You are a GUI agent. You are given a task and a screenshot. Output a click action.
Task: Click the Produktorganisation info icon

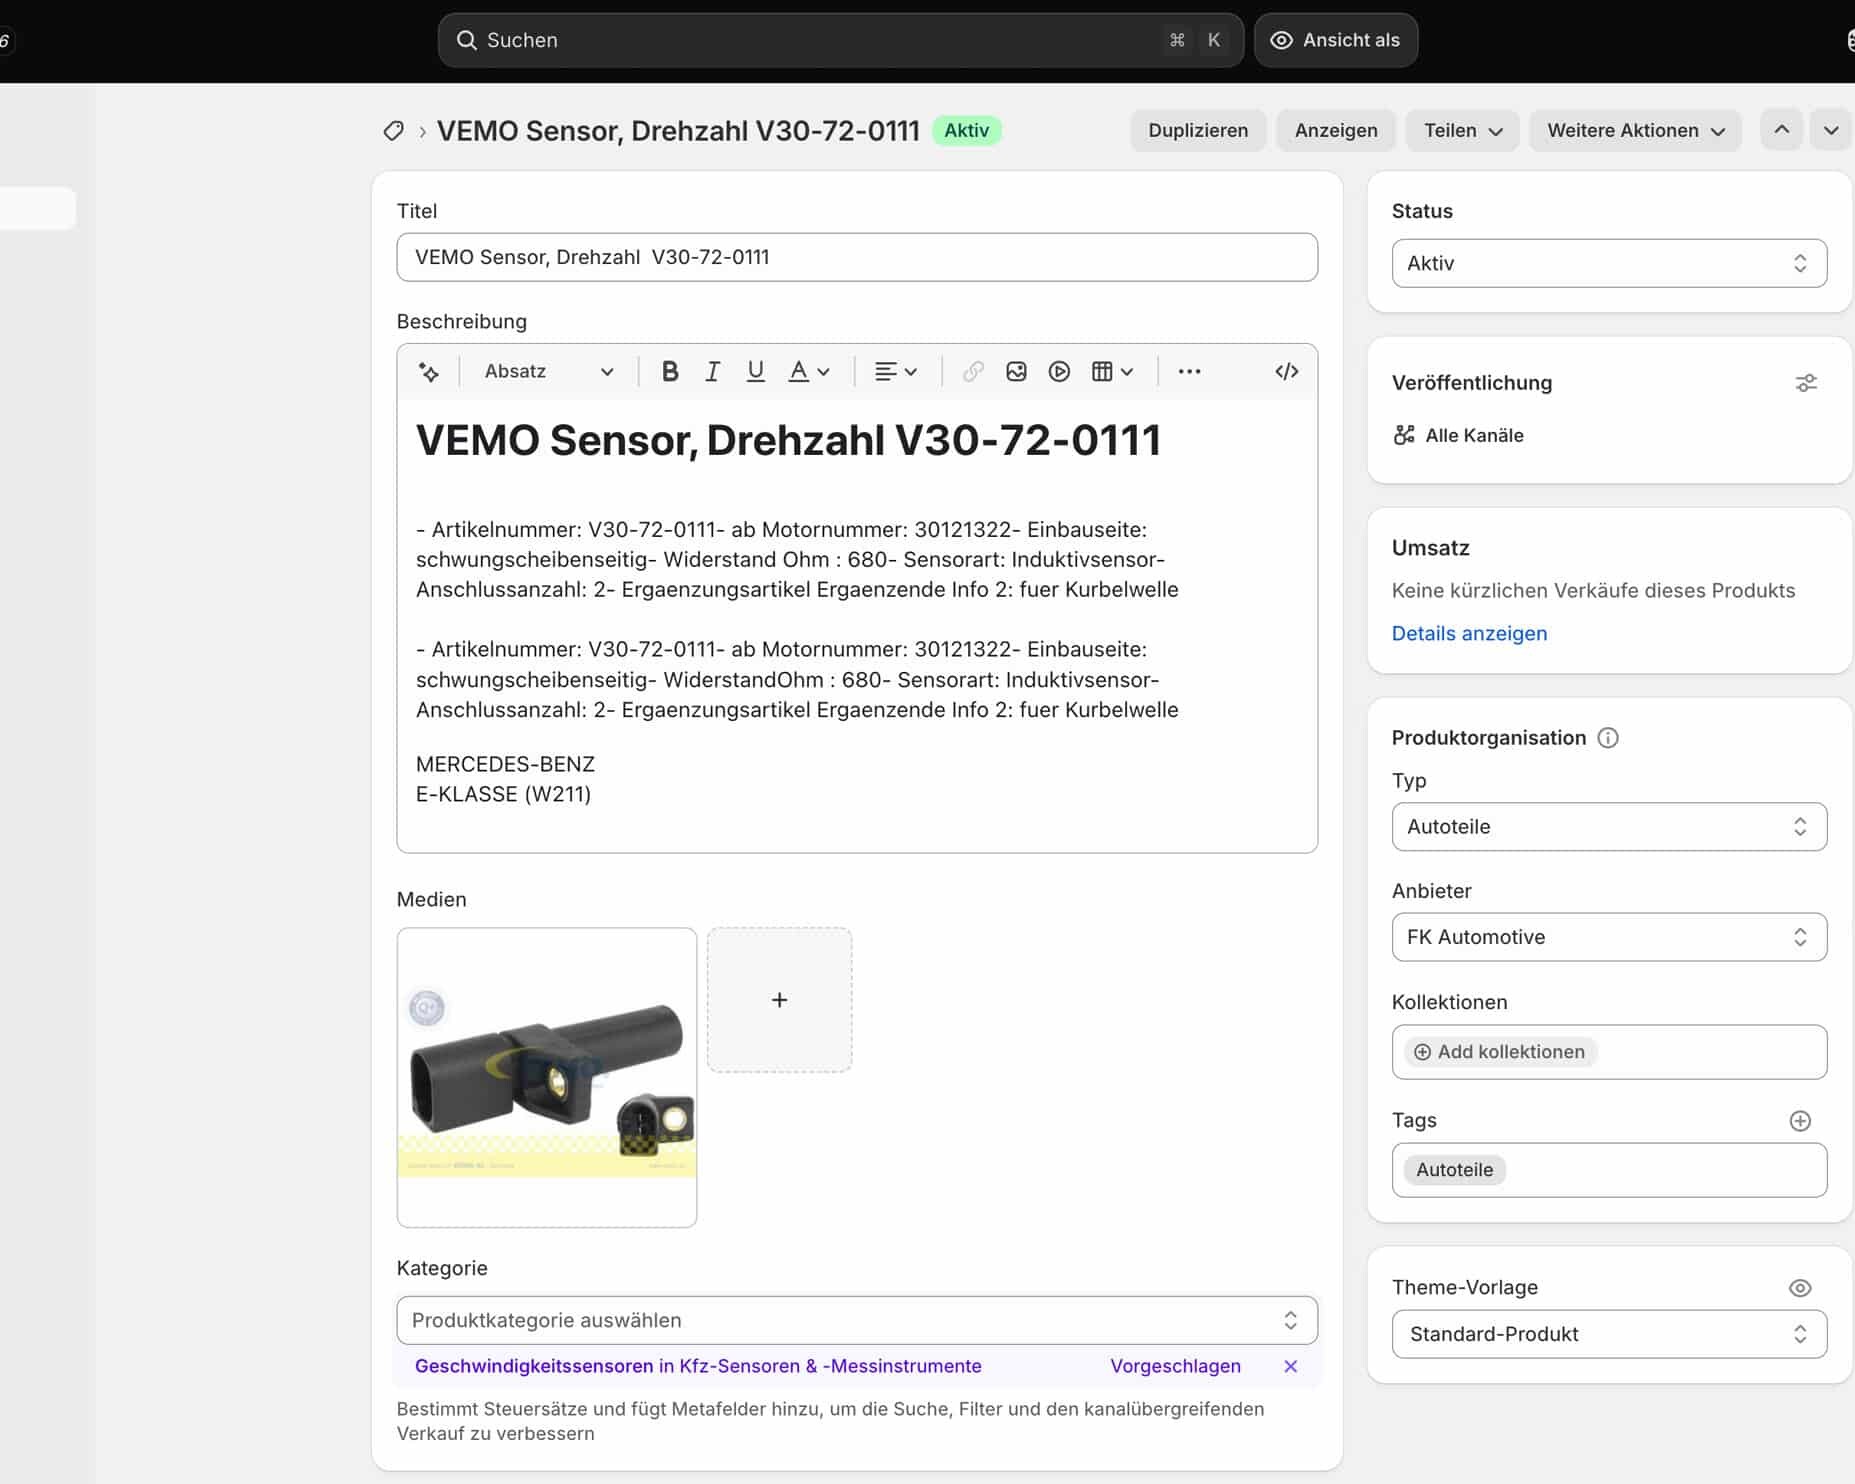pyautogui.click(x=1608, y=738)
